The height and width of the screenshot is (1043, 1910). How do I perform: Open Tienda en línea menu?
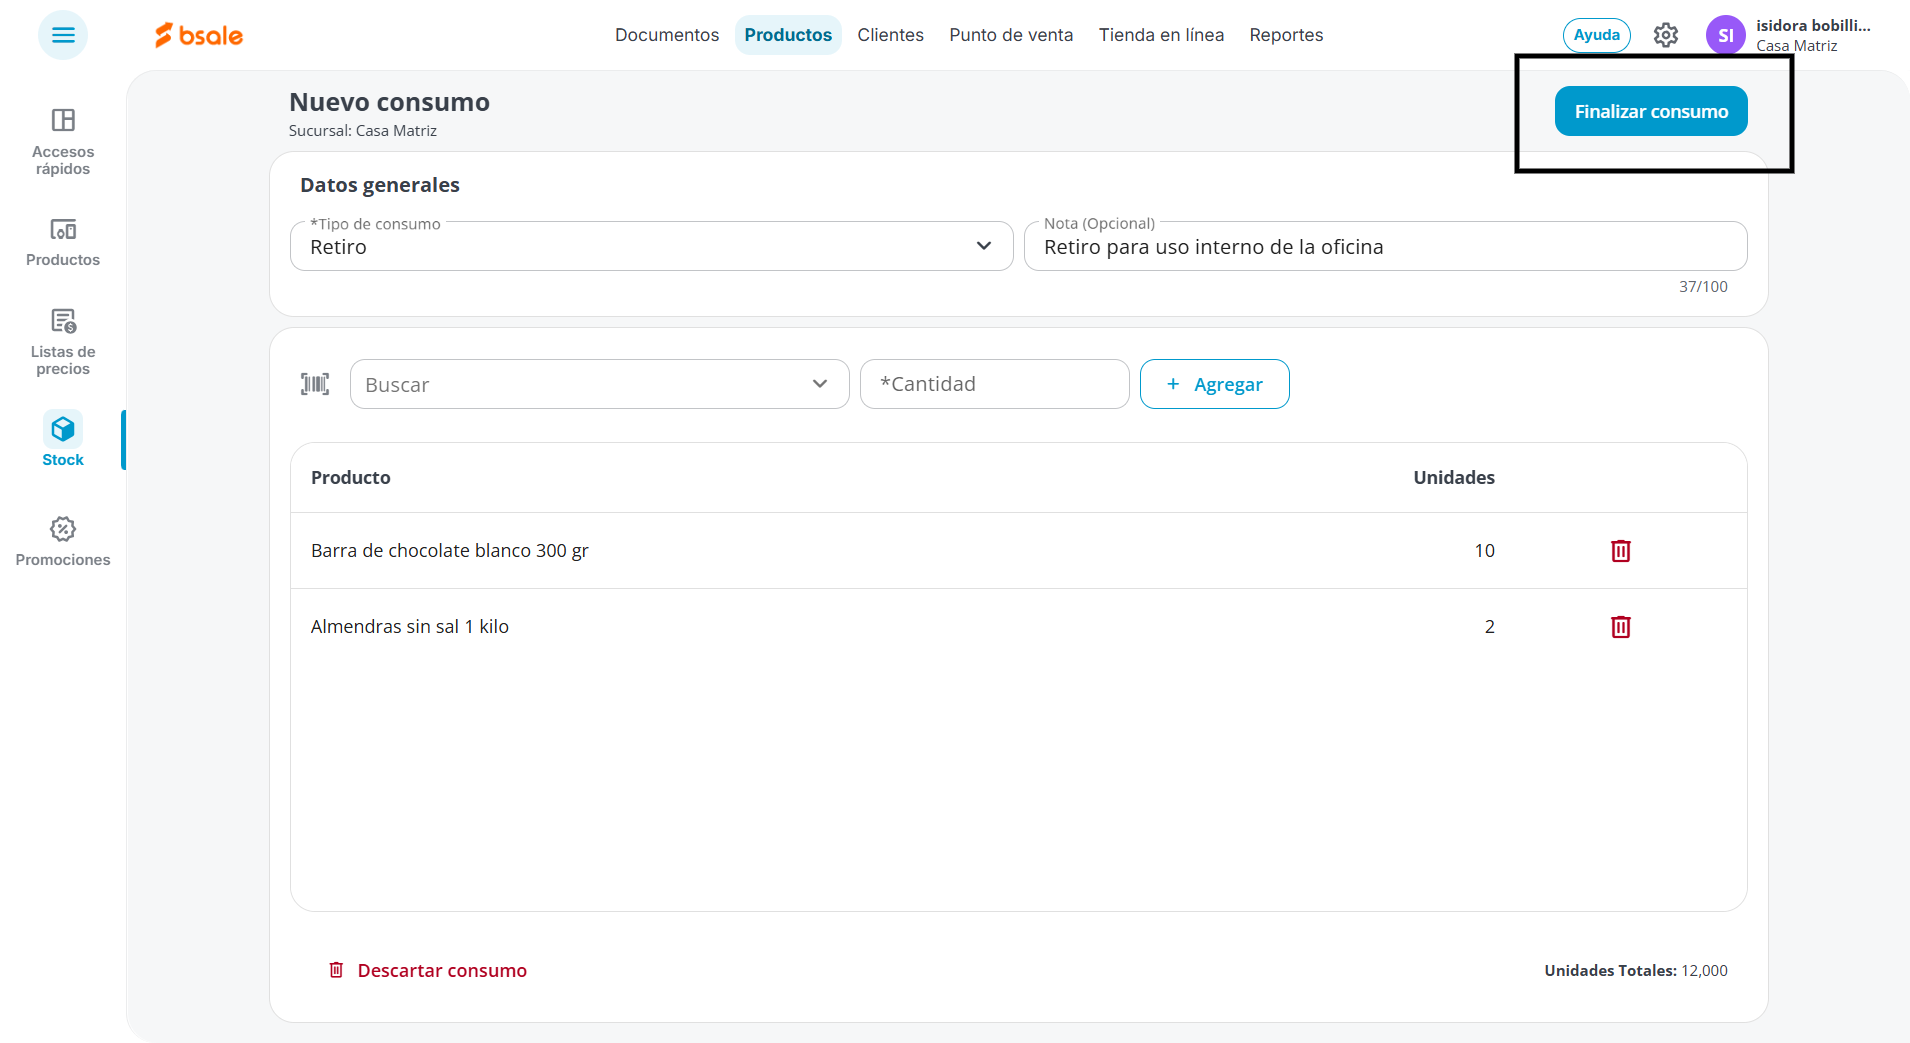pyautogui.click(x=1161, y=35)
